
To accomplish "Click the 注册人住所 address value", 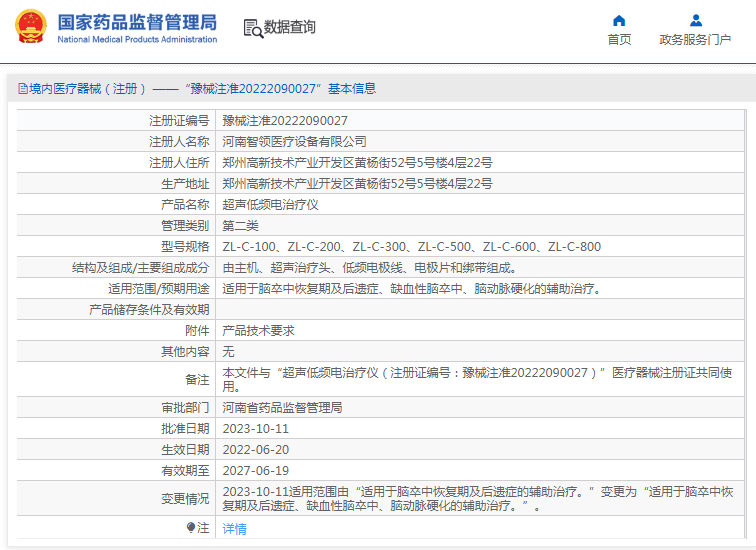I will [x=357, y=163].
